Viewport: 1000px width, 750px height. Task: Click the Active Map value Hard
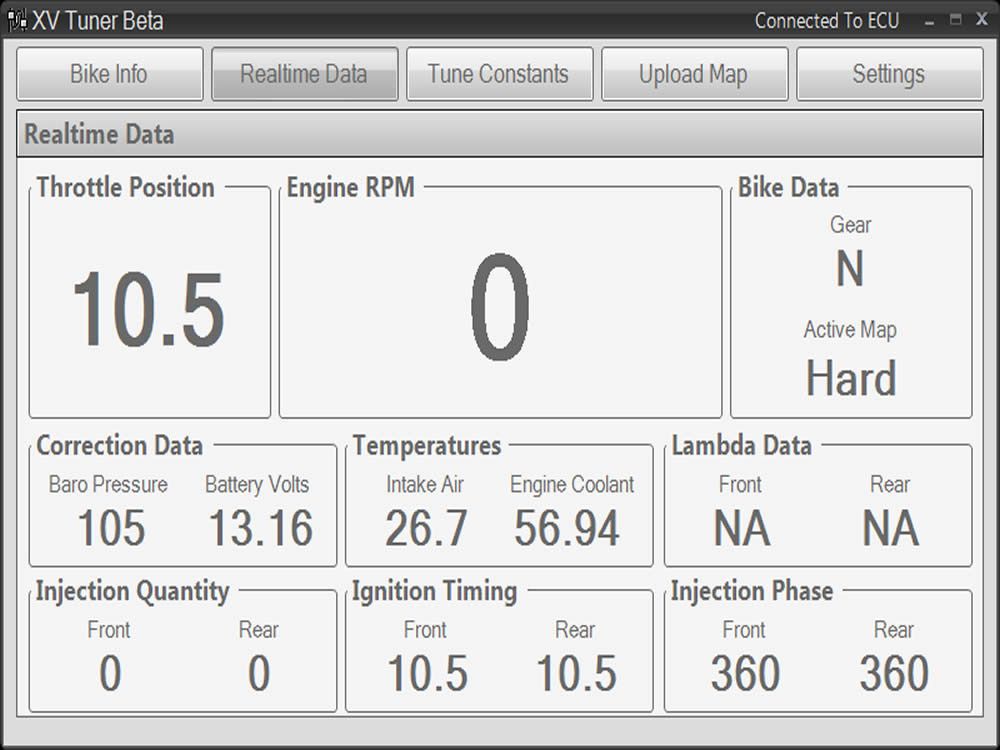(x=851, y=378)
